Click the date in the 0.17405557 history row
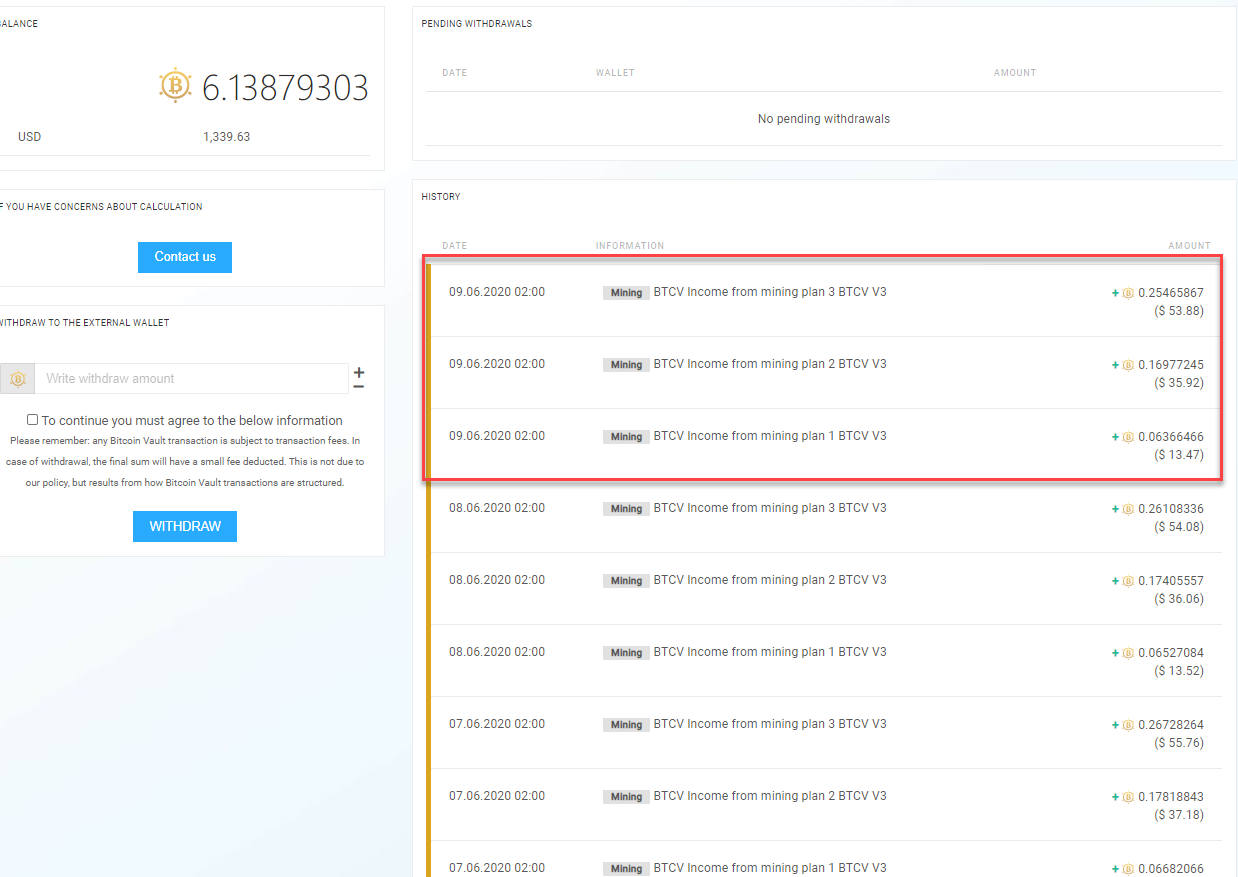The width and height of the screenshot is (1238, 877). point(497,580)
